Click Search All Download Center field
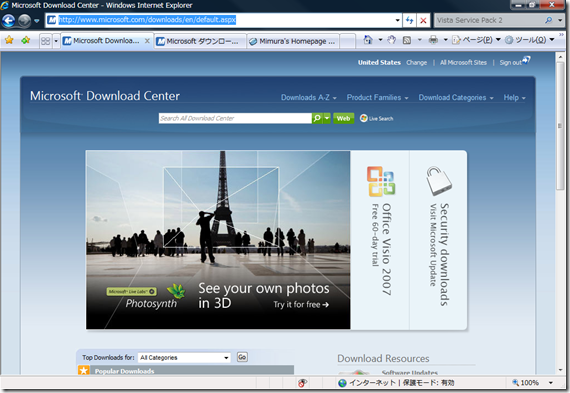The width and height of the screenshot is (570, 393). click(235, 118)
